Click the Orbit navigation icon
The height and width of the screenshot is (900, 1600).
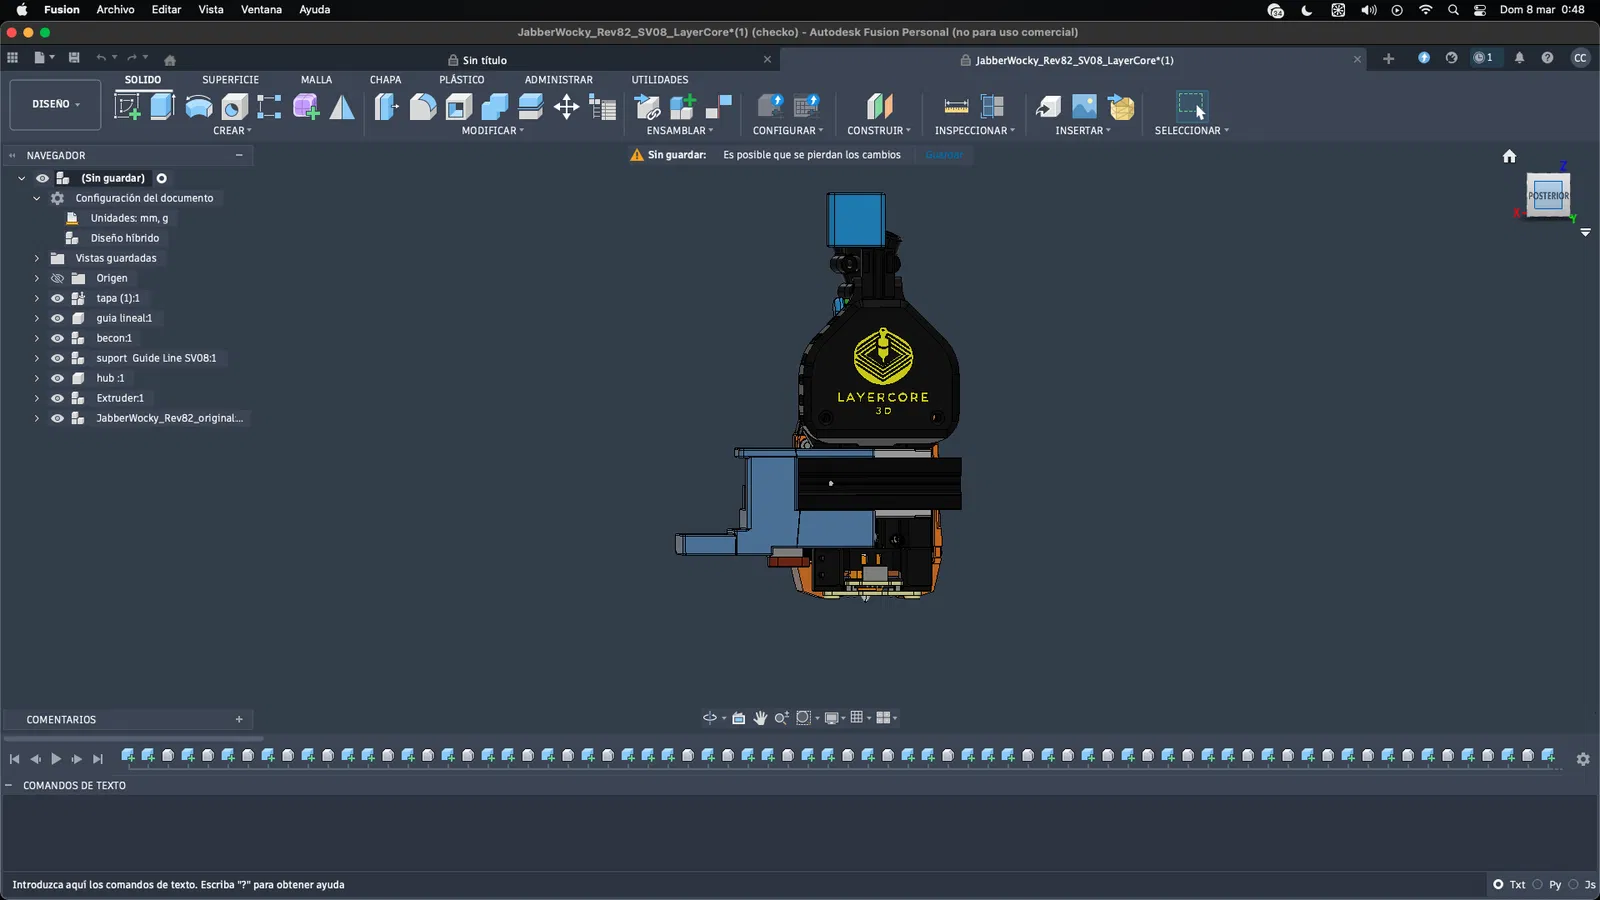pos(710,718)
